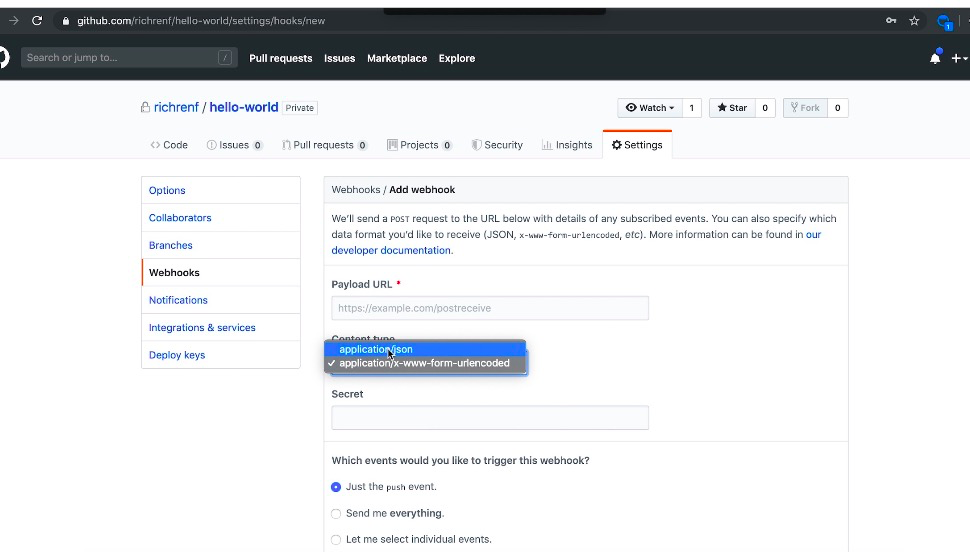Select Deploy keys in settings sidebar

coord(221,355)
